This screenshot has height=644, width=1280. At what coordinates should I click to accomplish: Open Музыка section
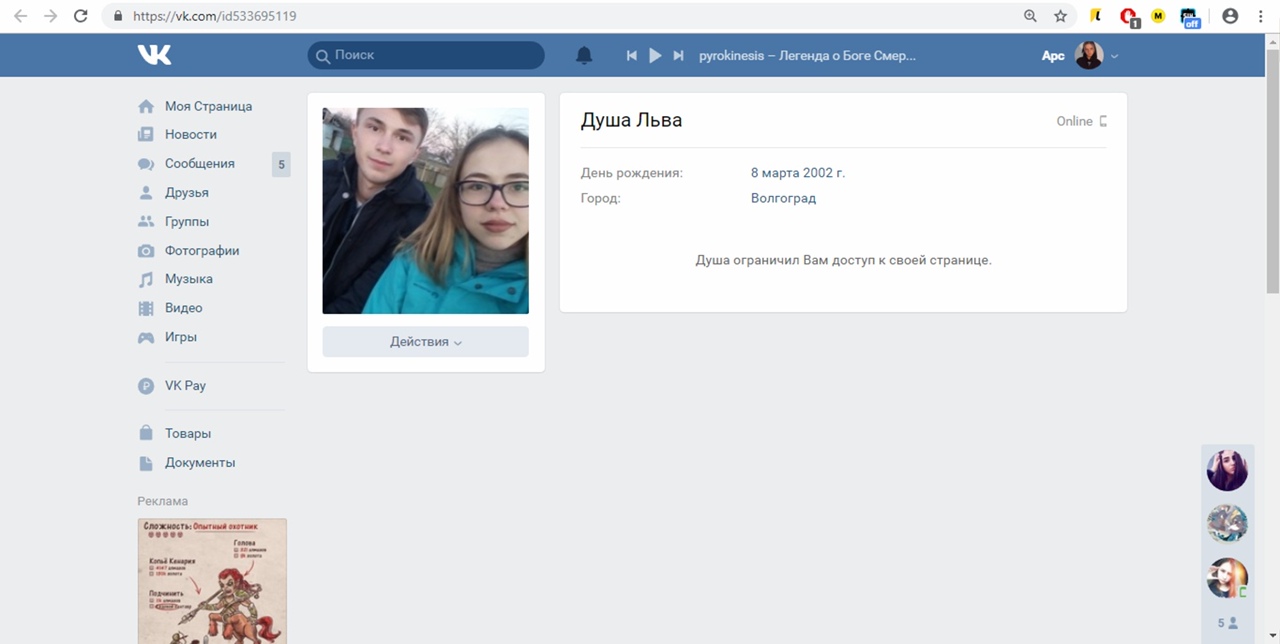(x=188, y=279)
